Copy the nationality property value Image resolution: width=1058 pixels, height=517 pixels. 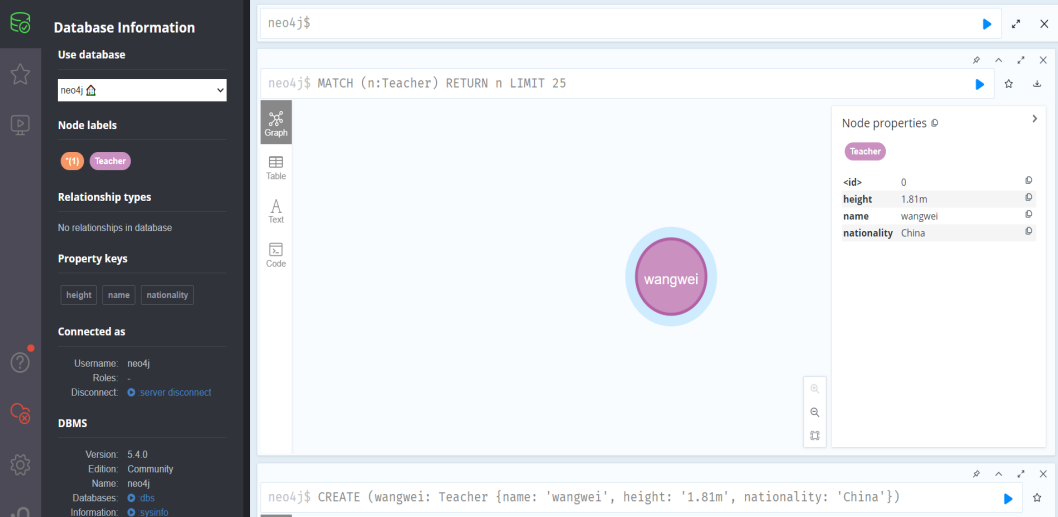point(1028,232)
